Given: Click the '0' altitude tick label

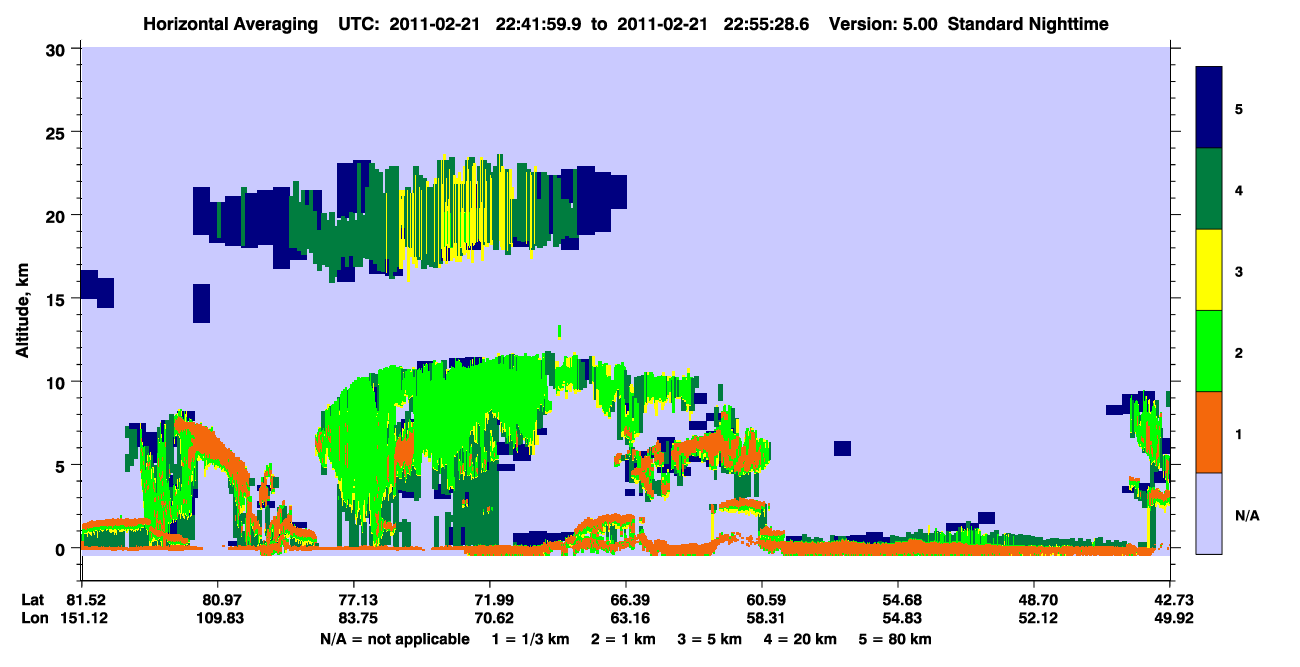Looking at the screenshot, I should coord(63,549).
